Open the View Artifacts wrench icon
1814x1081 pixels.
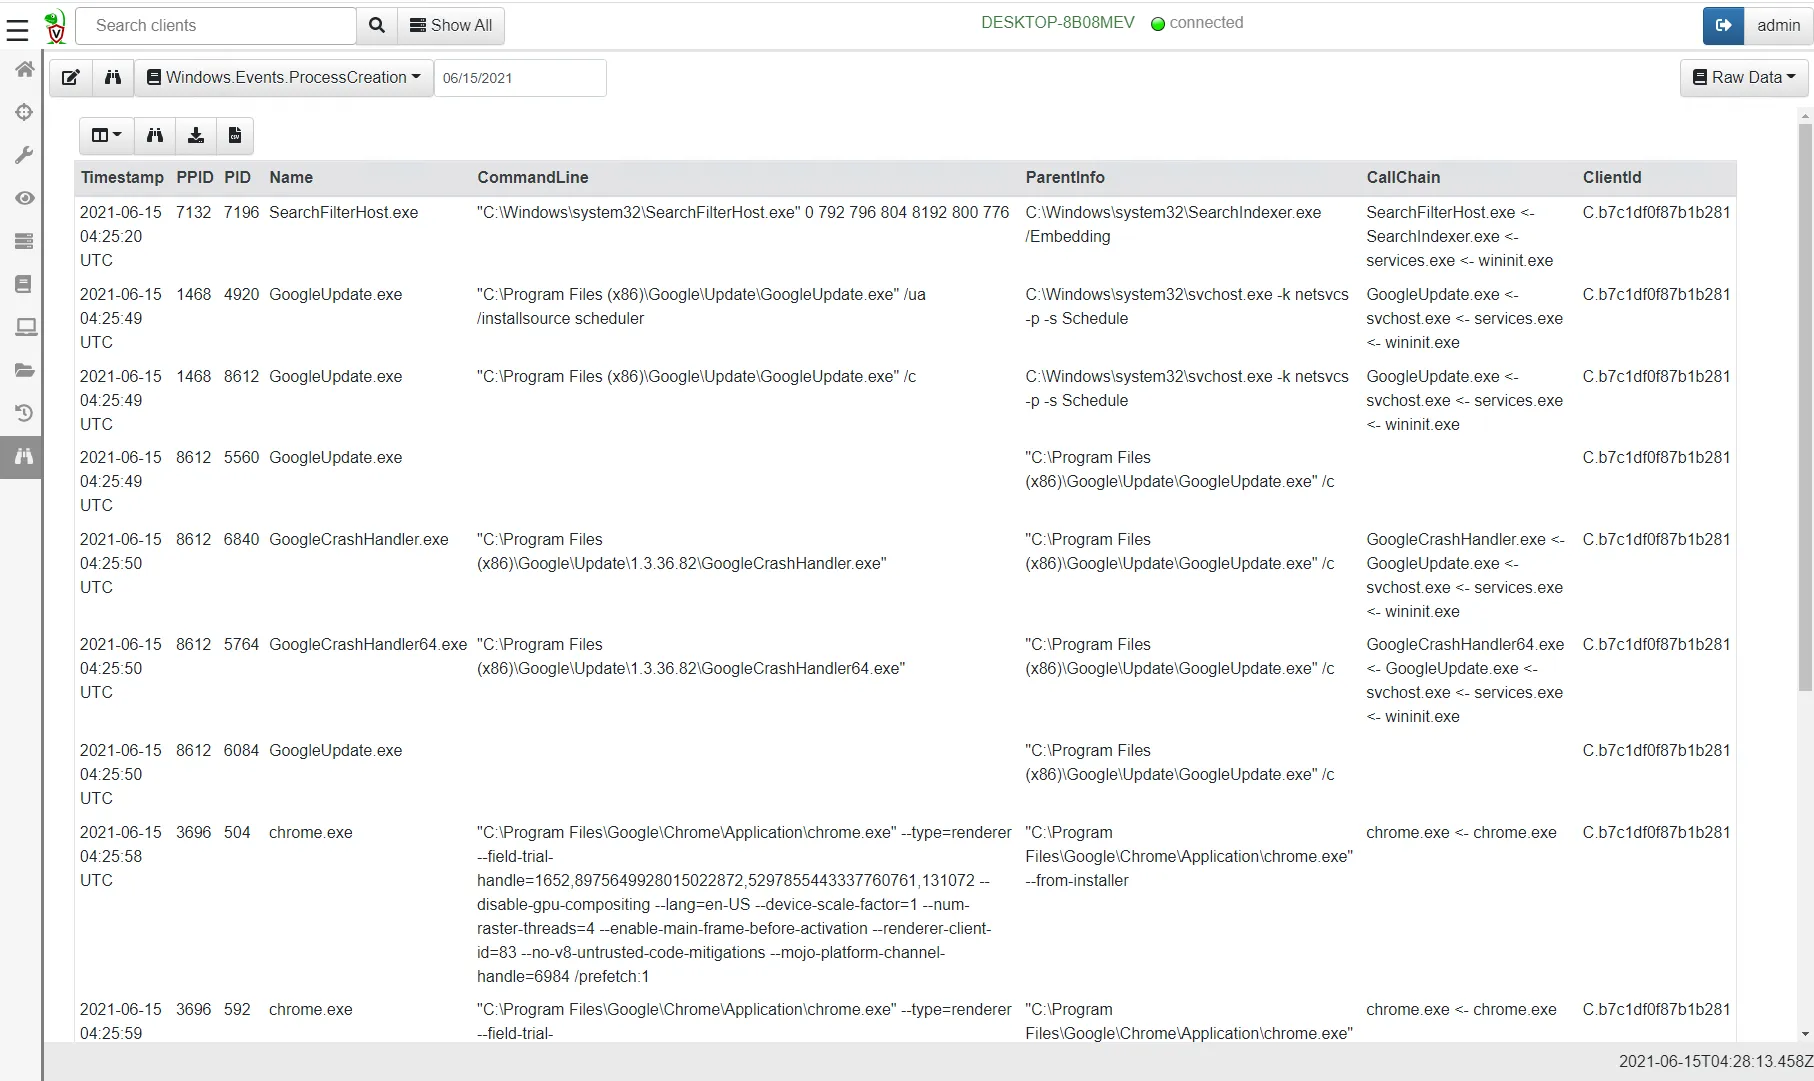pos(24,155)
